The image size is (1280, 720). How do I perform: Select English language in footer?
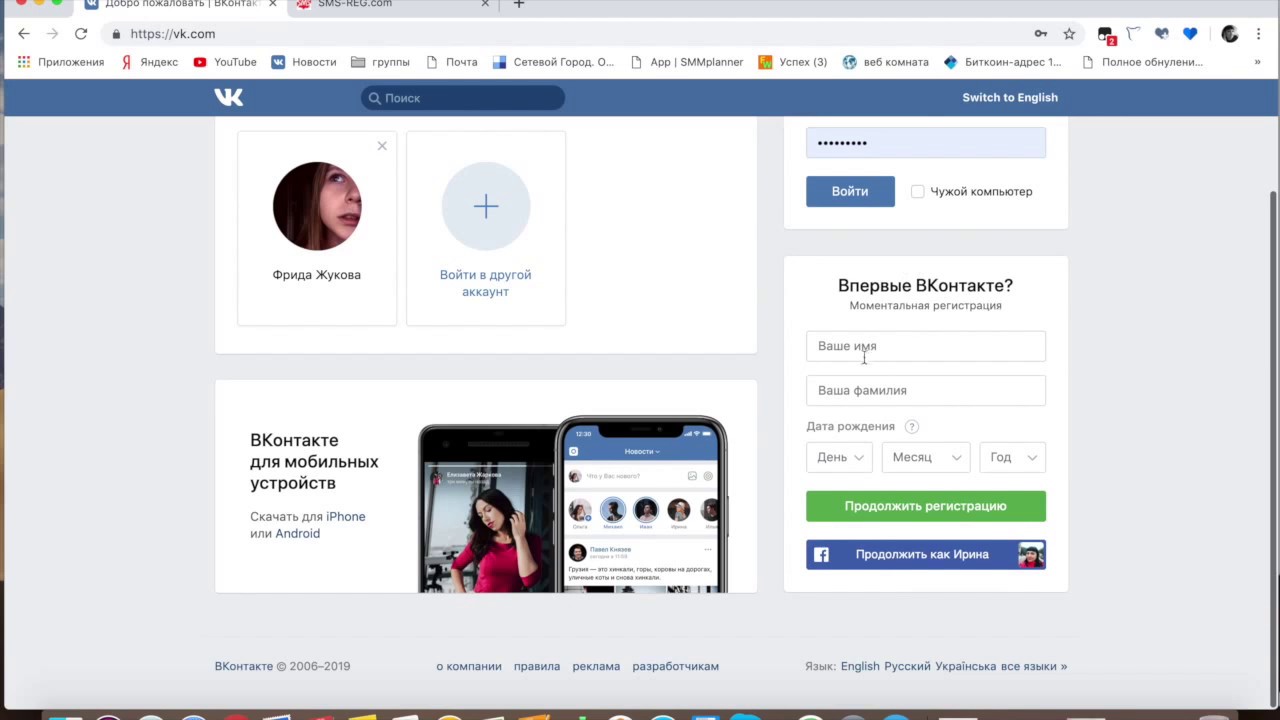click(860, 666)
